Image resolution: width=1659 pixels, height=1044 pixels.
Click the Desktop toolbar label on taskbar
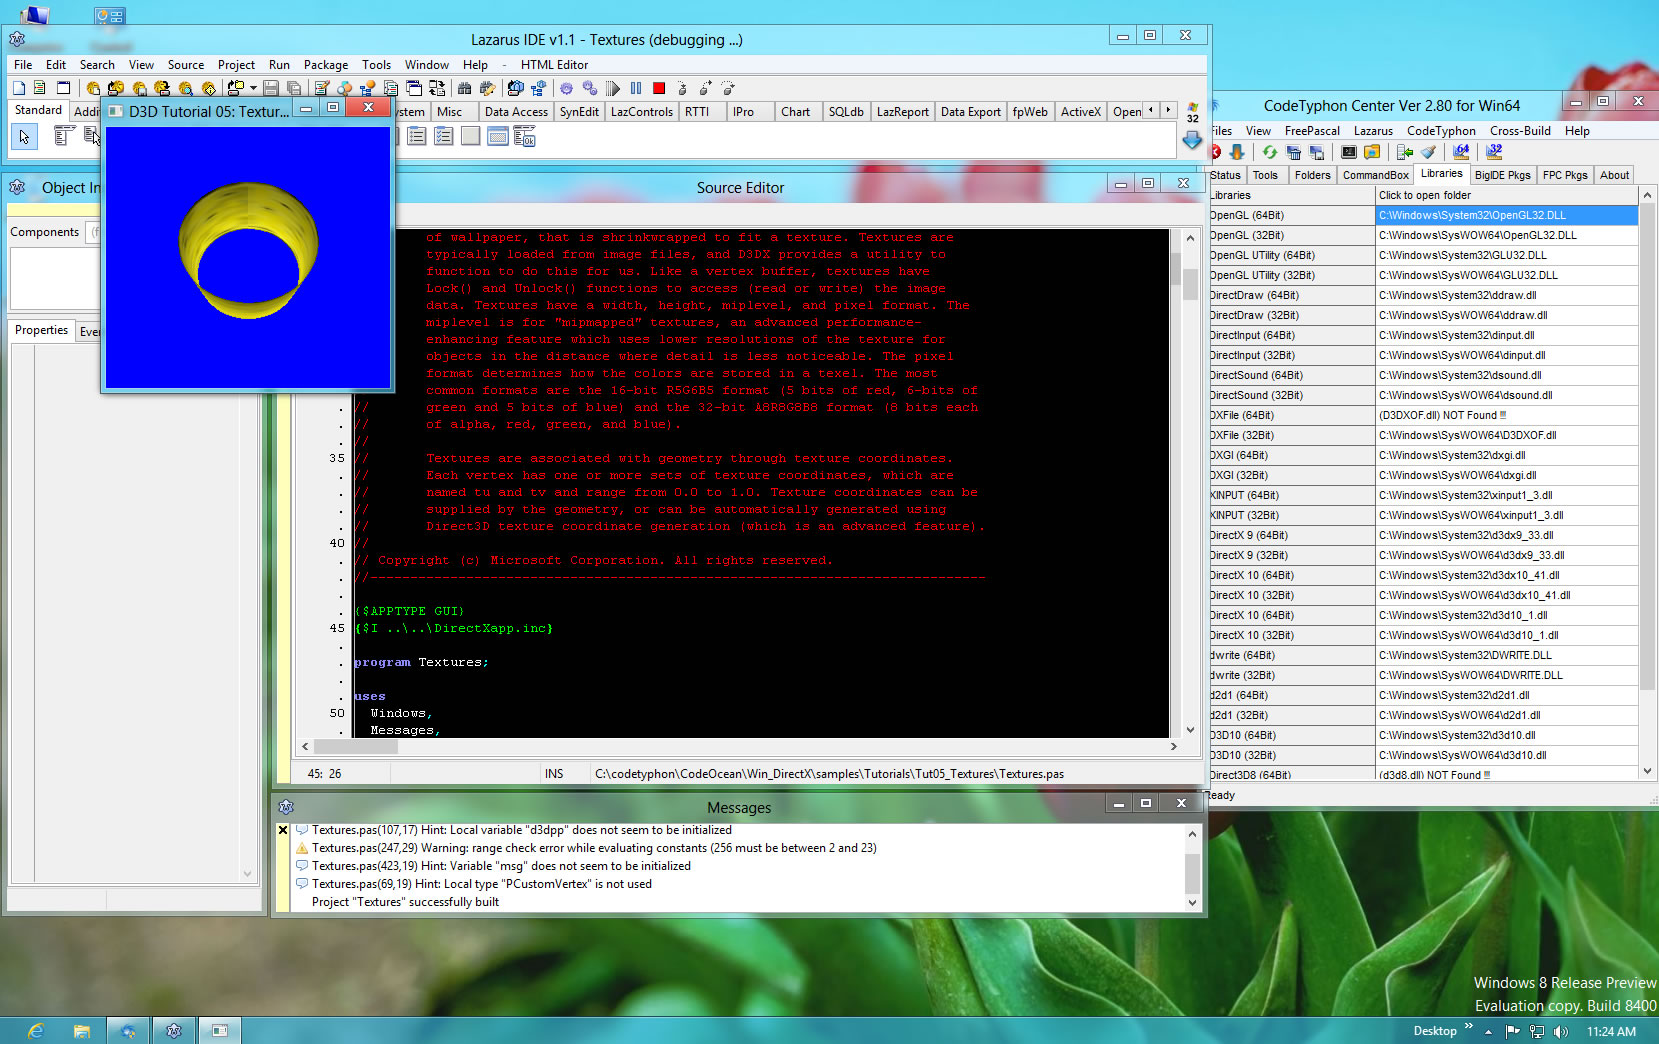[1434, 1031]
